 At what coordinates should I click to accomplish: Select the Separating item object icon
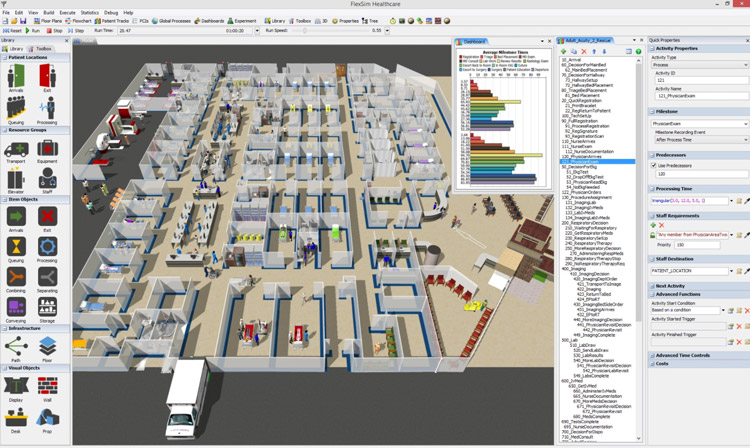click(x=47, y=277)
